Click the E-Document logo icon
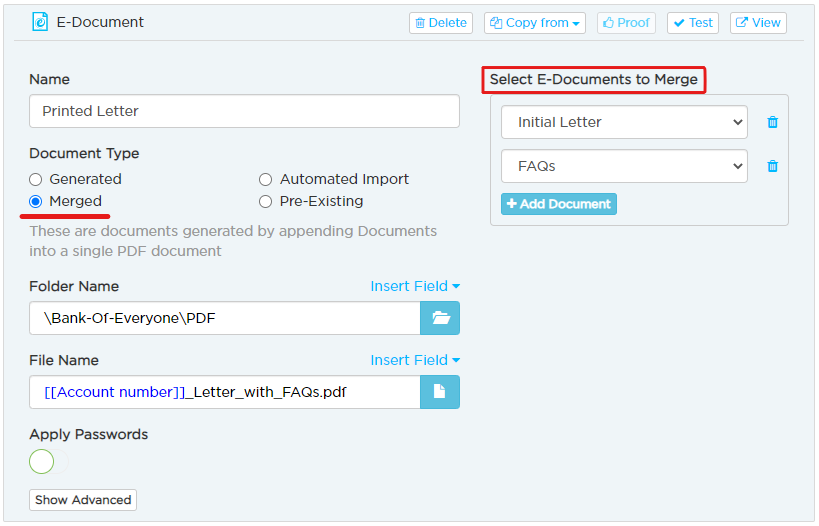The width and height of the screenshot is (819, 526). (x=40, y=22)
